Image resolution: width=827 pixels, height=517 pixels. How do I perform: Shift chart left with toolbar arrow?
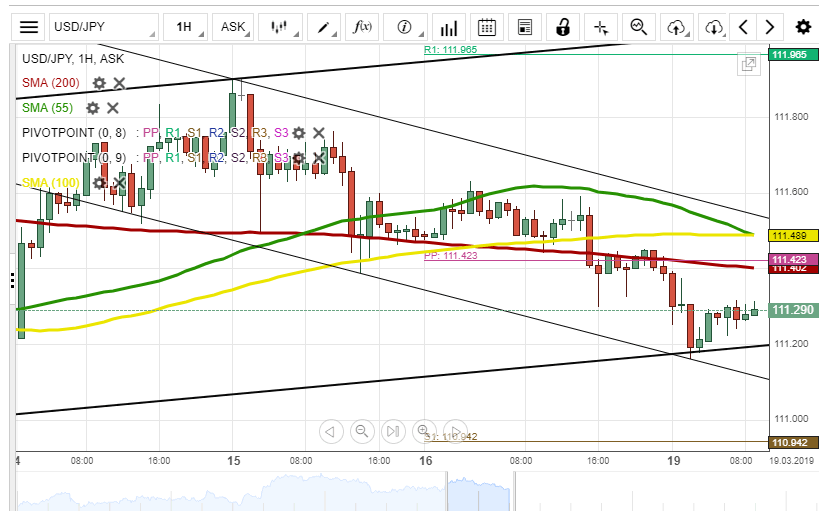[x=743, y=27]
